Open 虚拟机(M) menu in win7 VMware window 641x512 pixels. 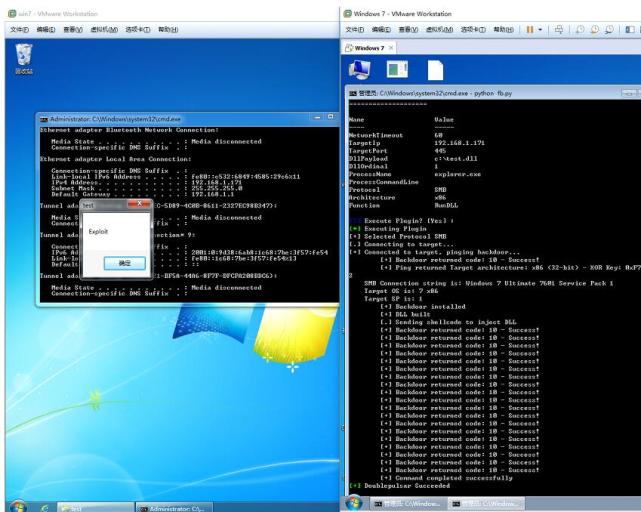point(104,29)
